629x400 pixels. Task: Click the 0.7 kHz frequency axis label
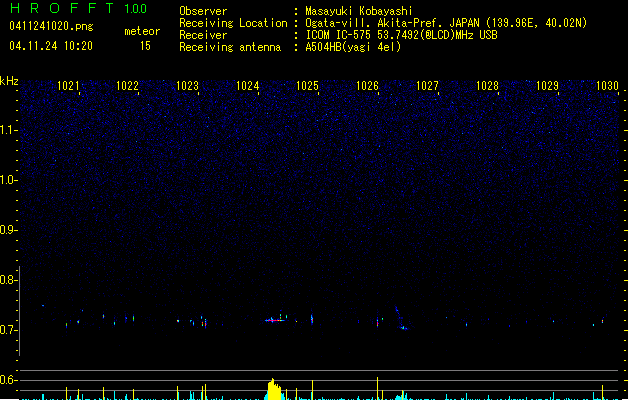[x=7, y=330]
